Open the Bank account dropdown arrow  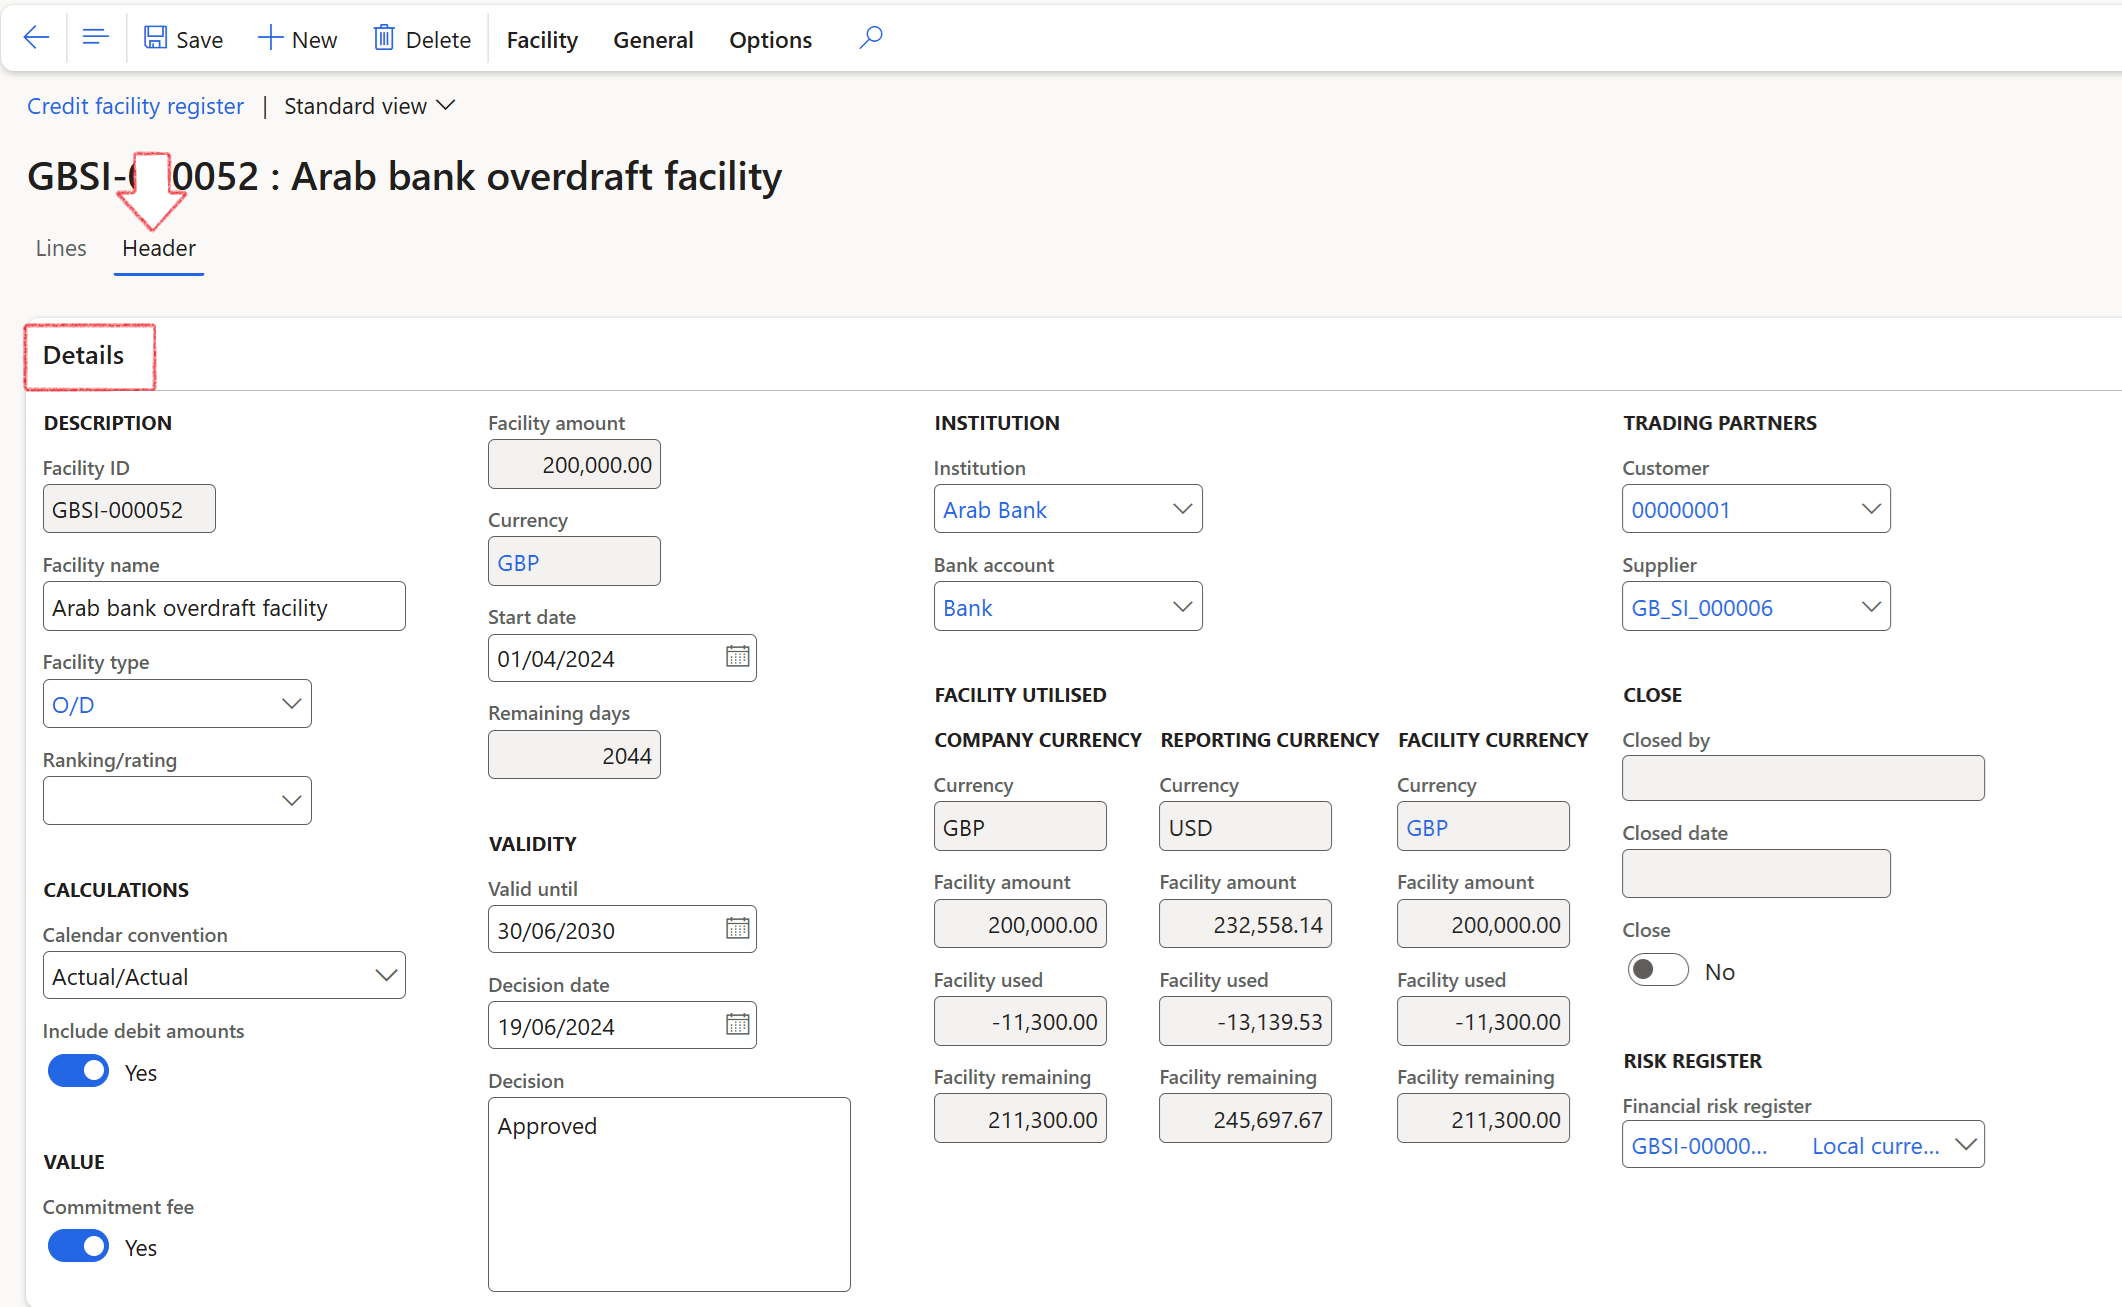click(x=1182, y=607)
